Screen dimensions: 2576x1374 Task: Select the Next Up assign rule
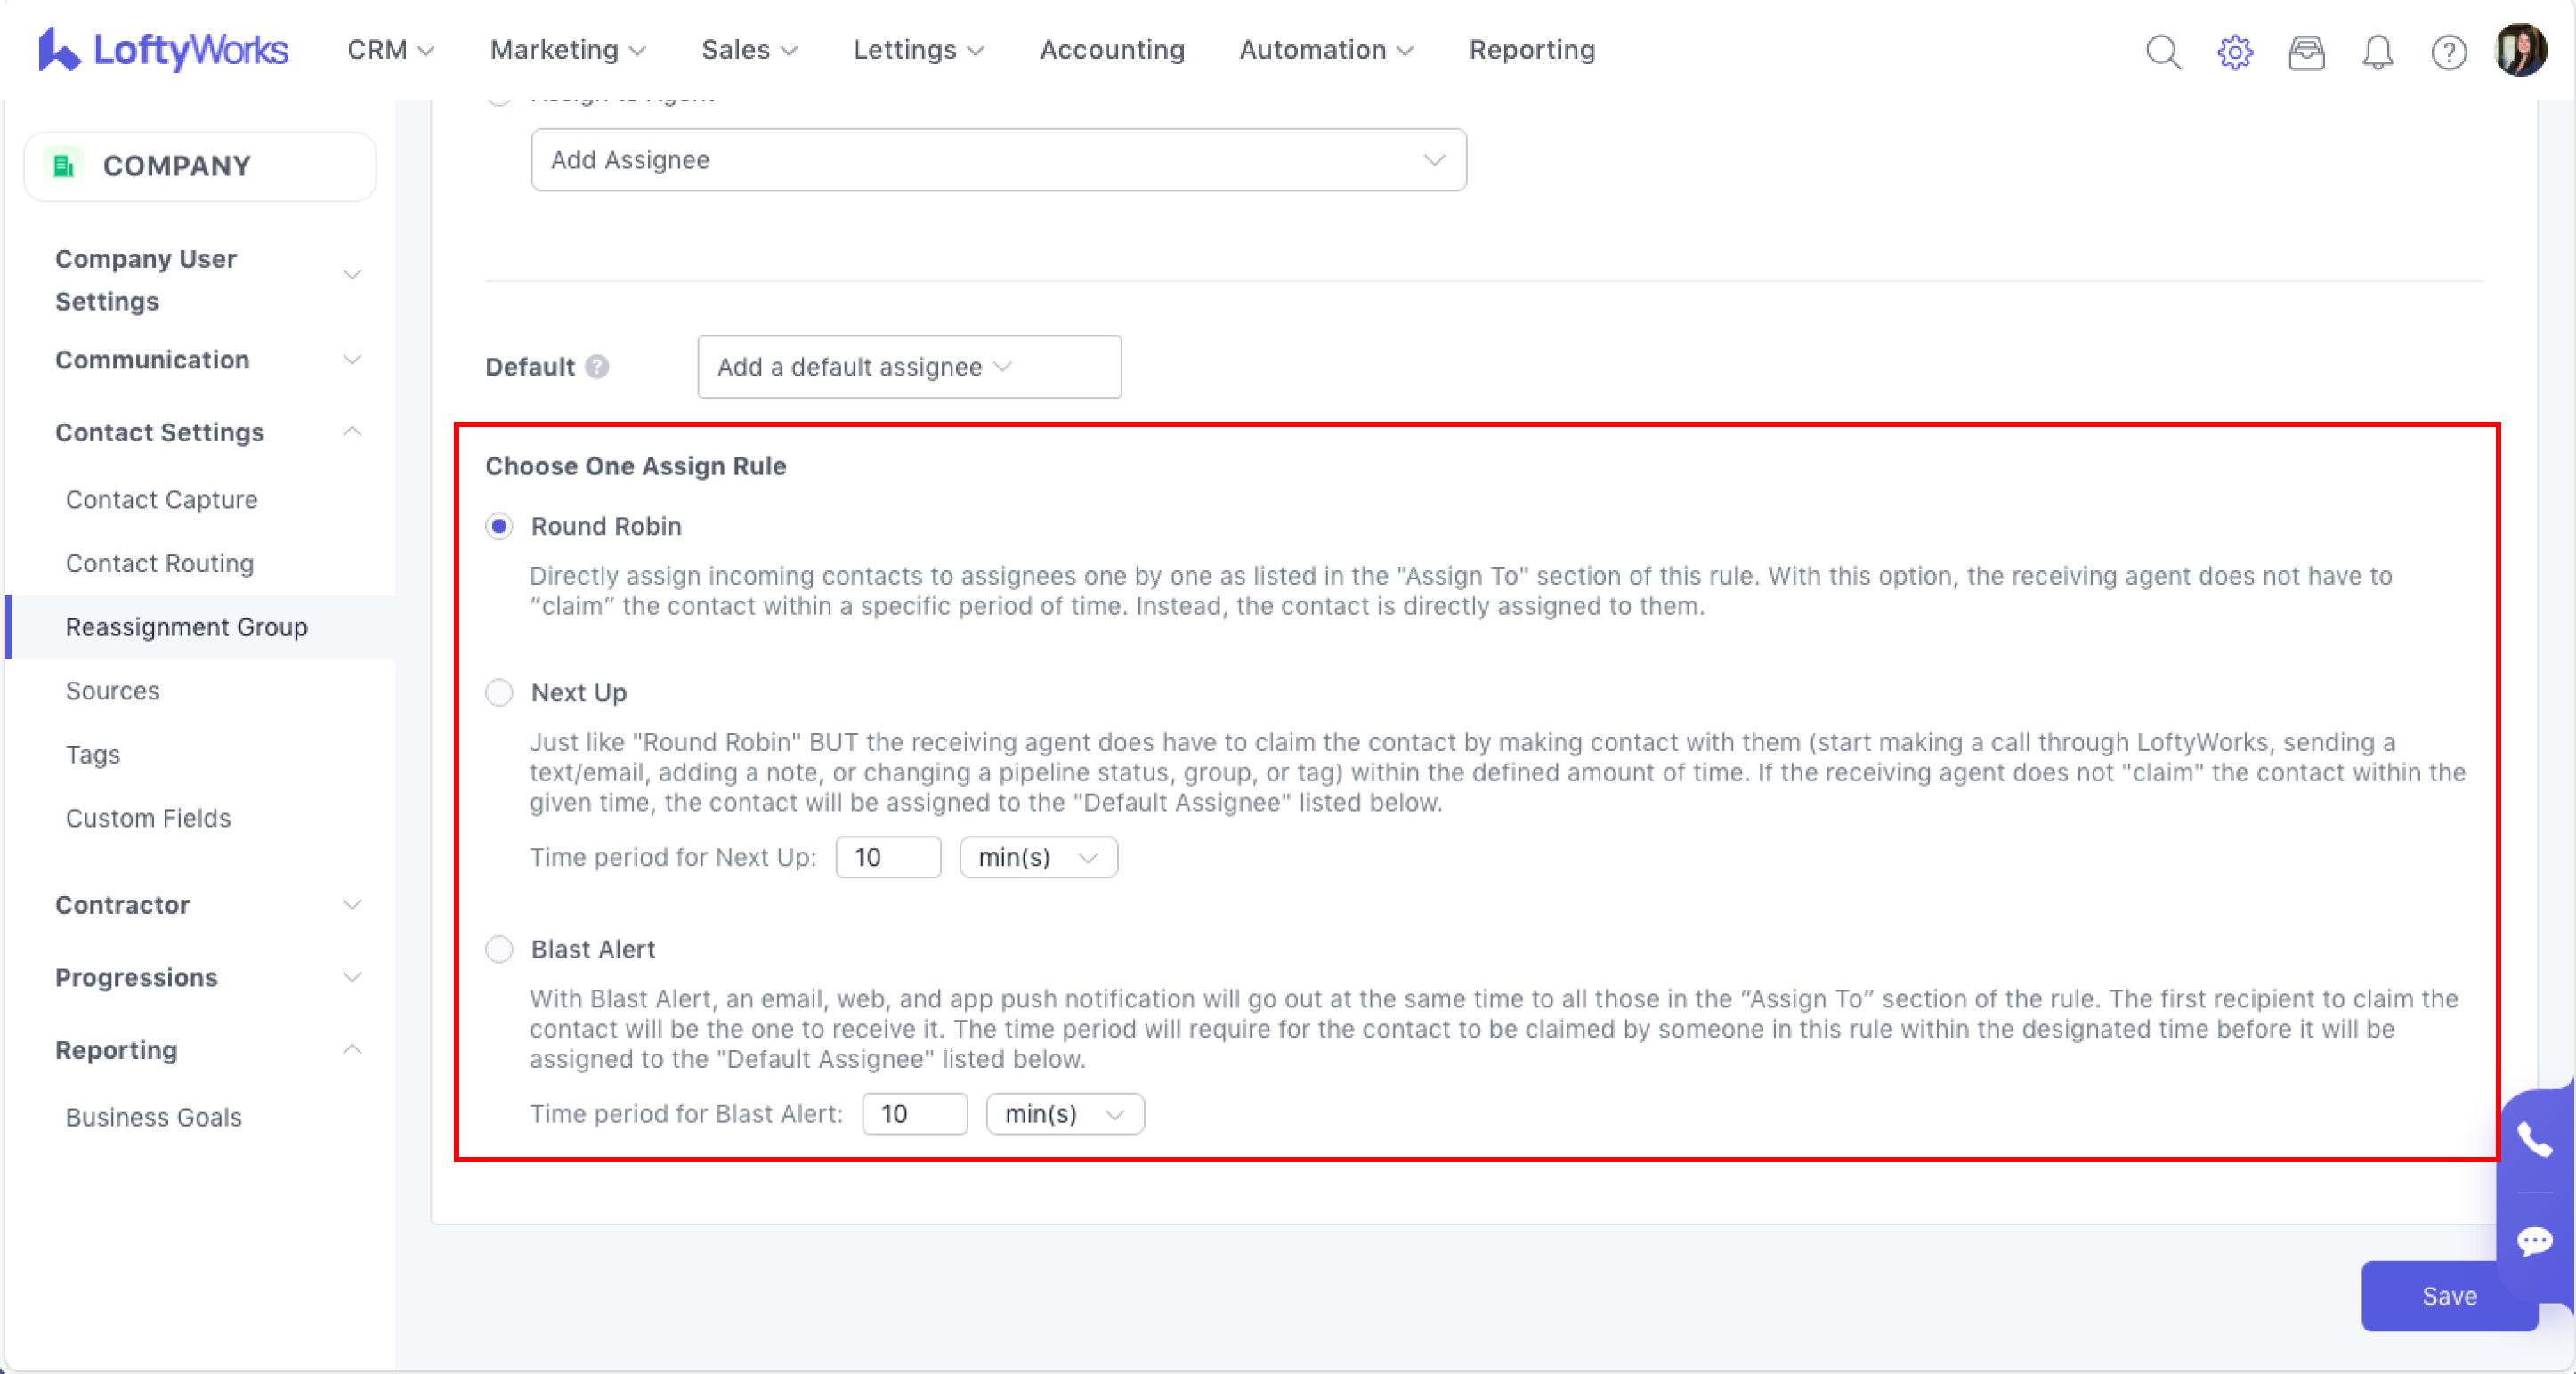click(x=499, y=692)
